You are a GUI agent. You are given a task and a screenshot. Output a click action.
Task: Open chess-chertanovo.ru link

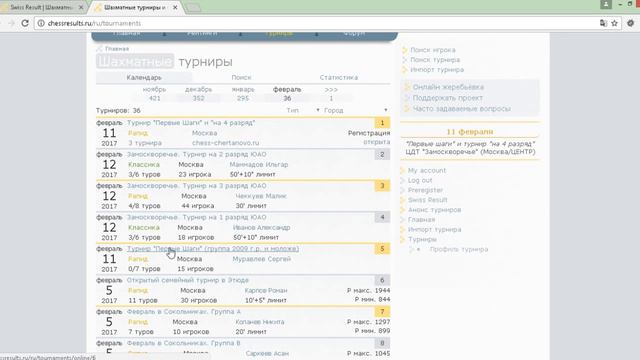click(x=225, y=143)
